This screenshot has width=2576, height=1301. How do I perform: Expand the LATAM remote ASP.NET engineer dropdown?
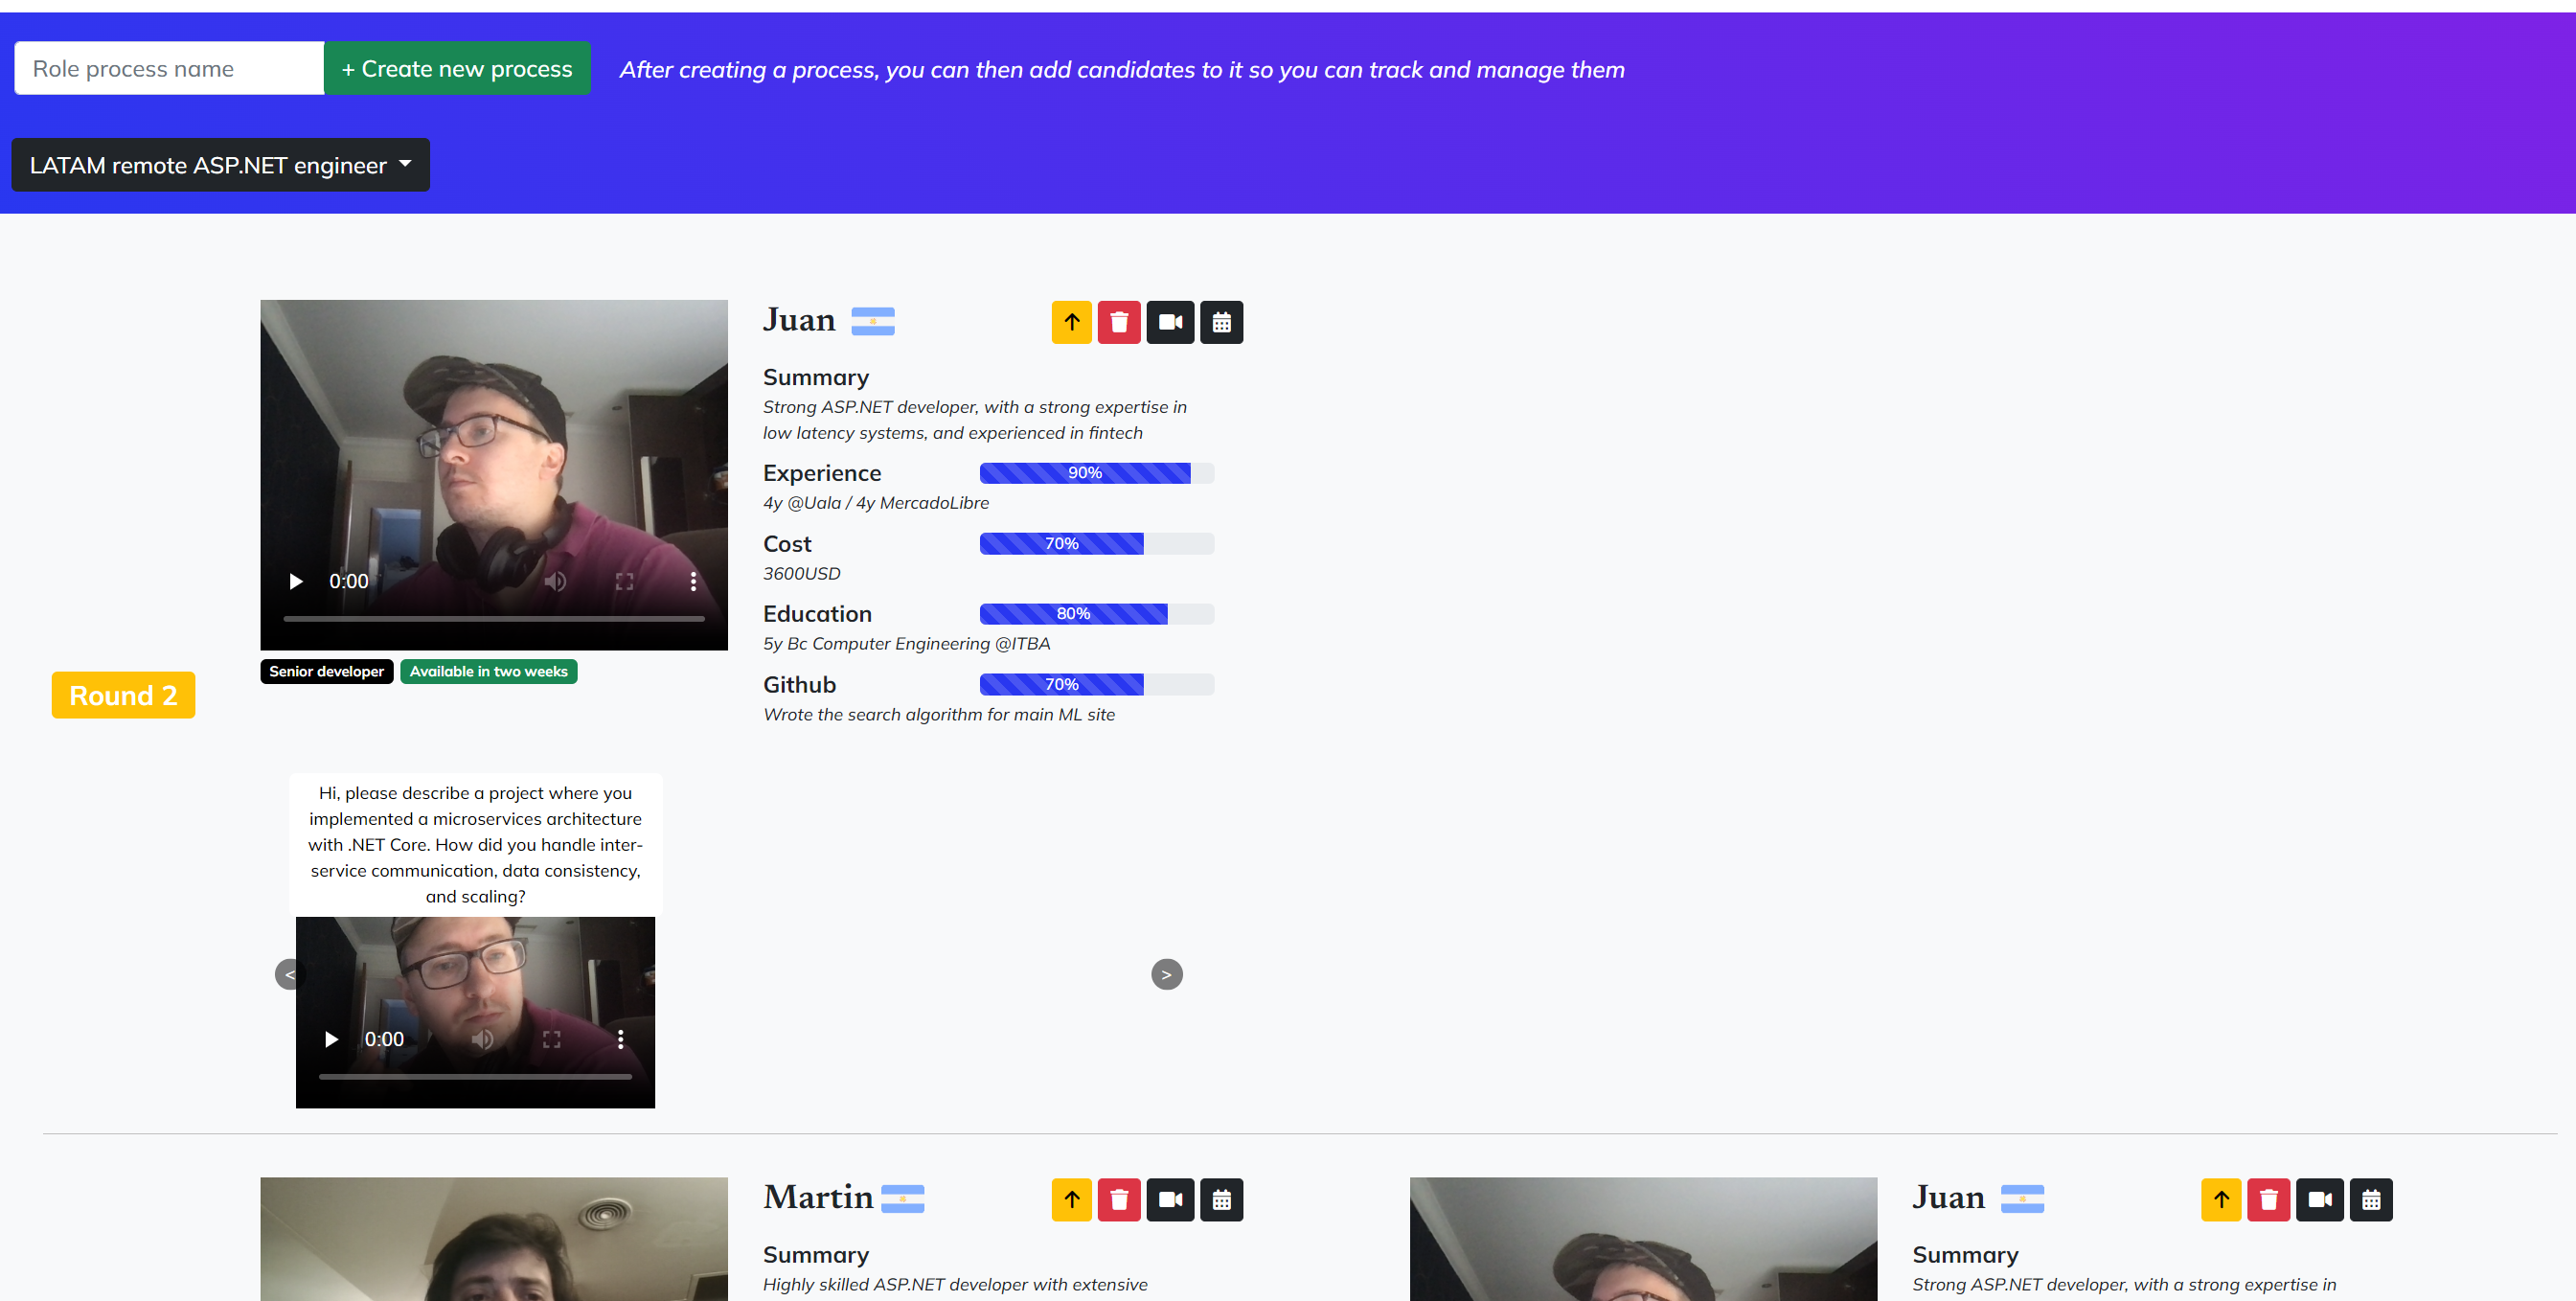click(220, 165)
